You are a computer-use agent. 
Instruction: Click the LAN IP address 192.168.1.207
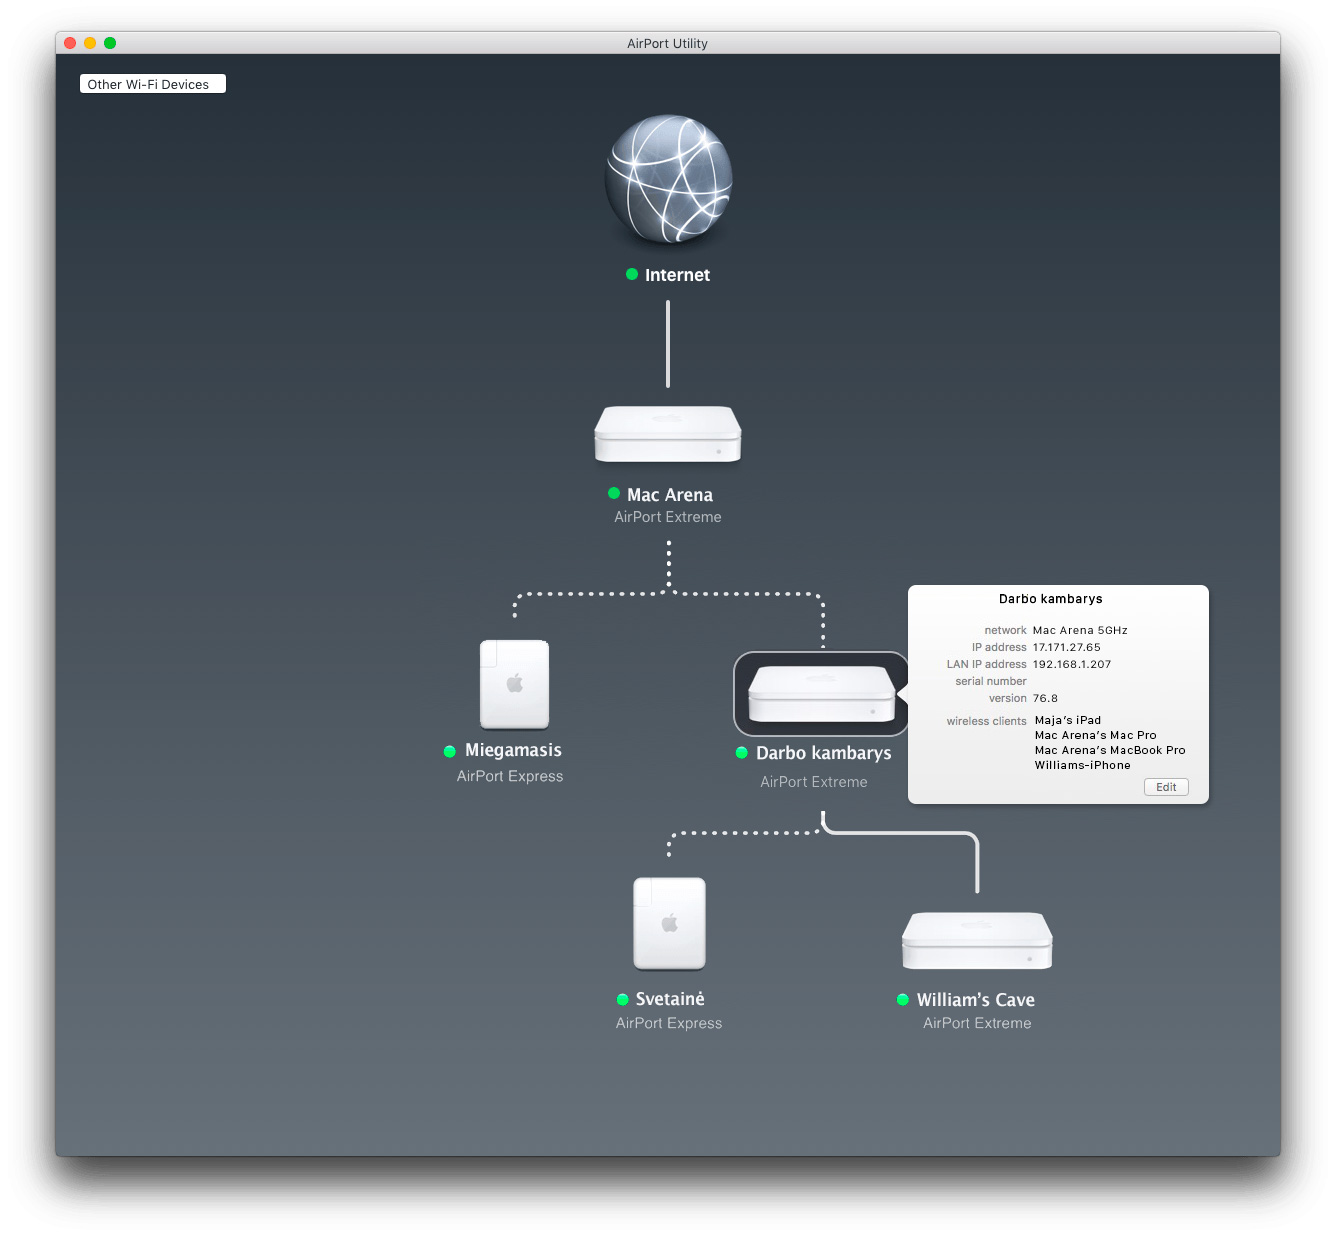(x=1072, y=664)
